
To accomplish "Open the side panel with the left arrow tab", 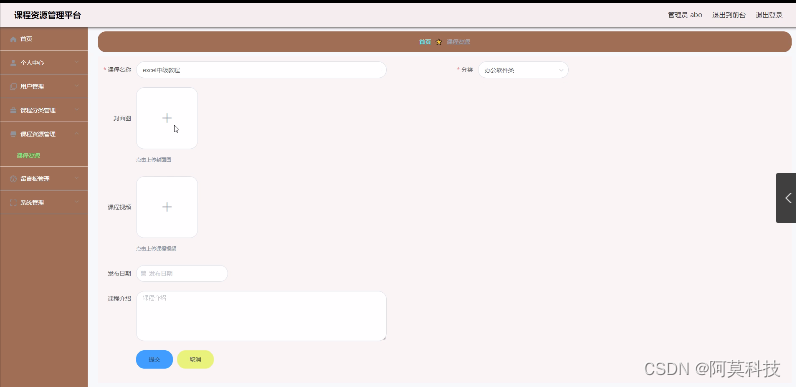I will pyautogui.click(x=786, y=198).
